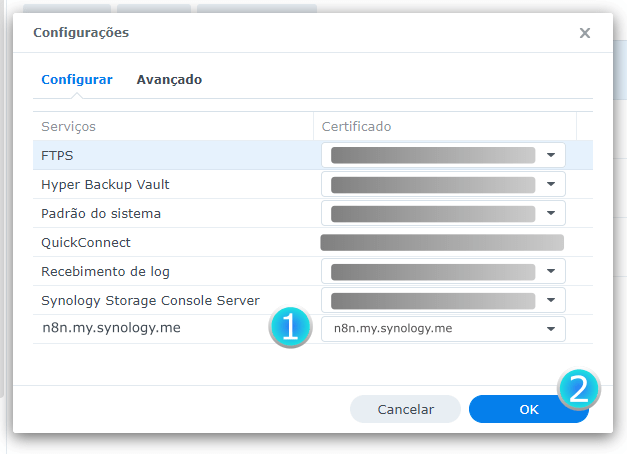Click the Certificado column header
The image size is (627, 454).
point(356,126)
